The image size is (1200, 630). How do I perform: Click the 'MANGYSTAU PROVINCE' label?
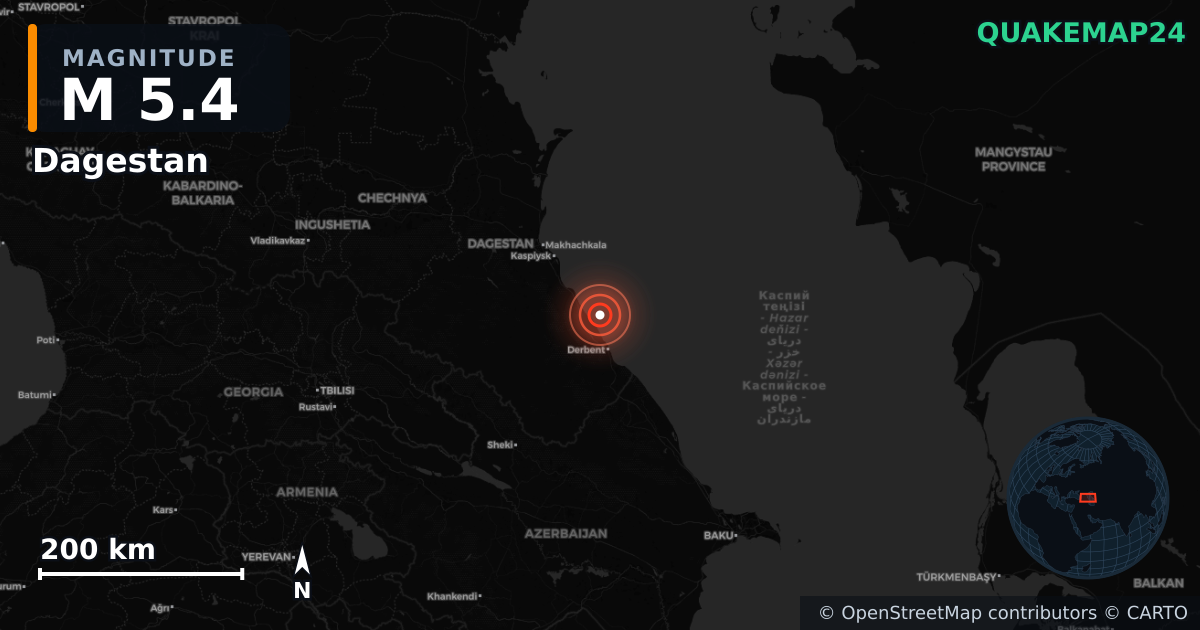(x=1013, y=159)
